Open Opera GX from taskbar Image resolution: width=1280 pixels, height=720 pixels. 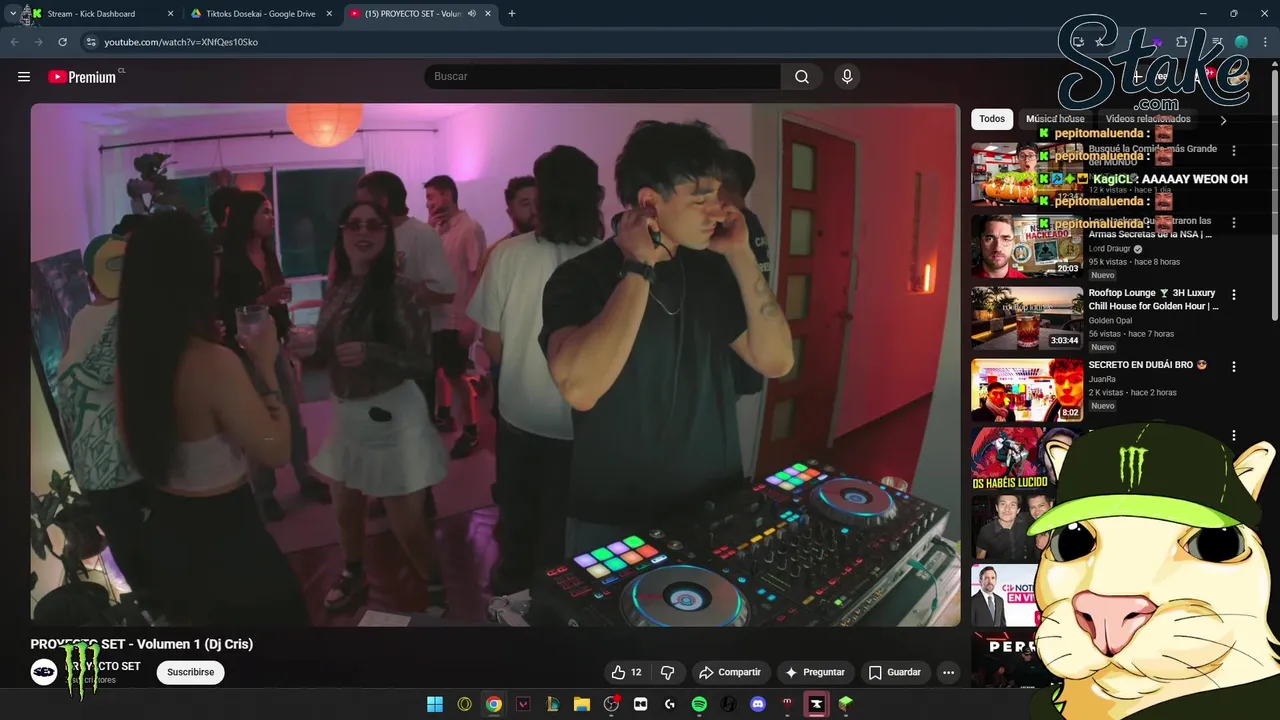click(x=464, y=704)
